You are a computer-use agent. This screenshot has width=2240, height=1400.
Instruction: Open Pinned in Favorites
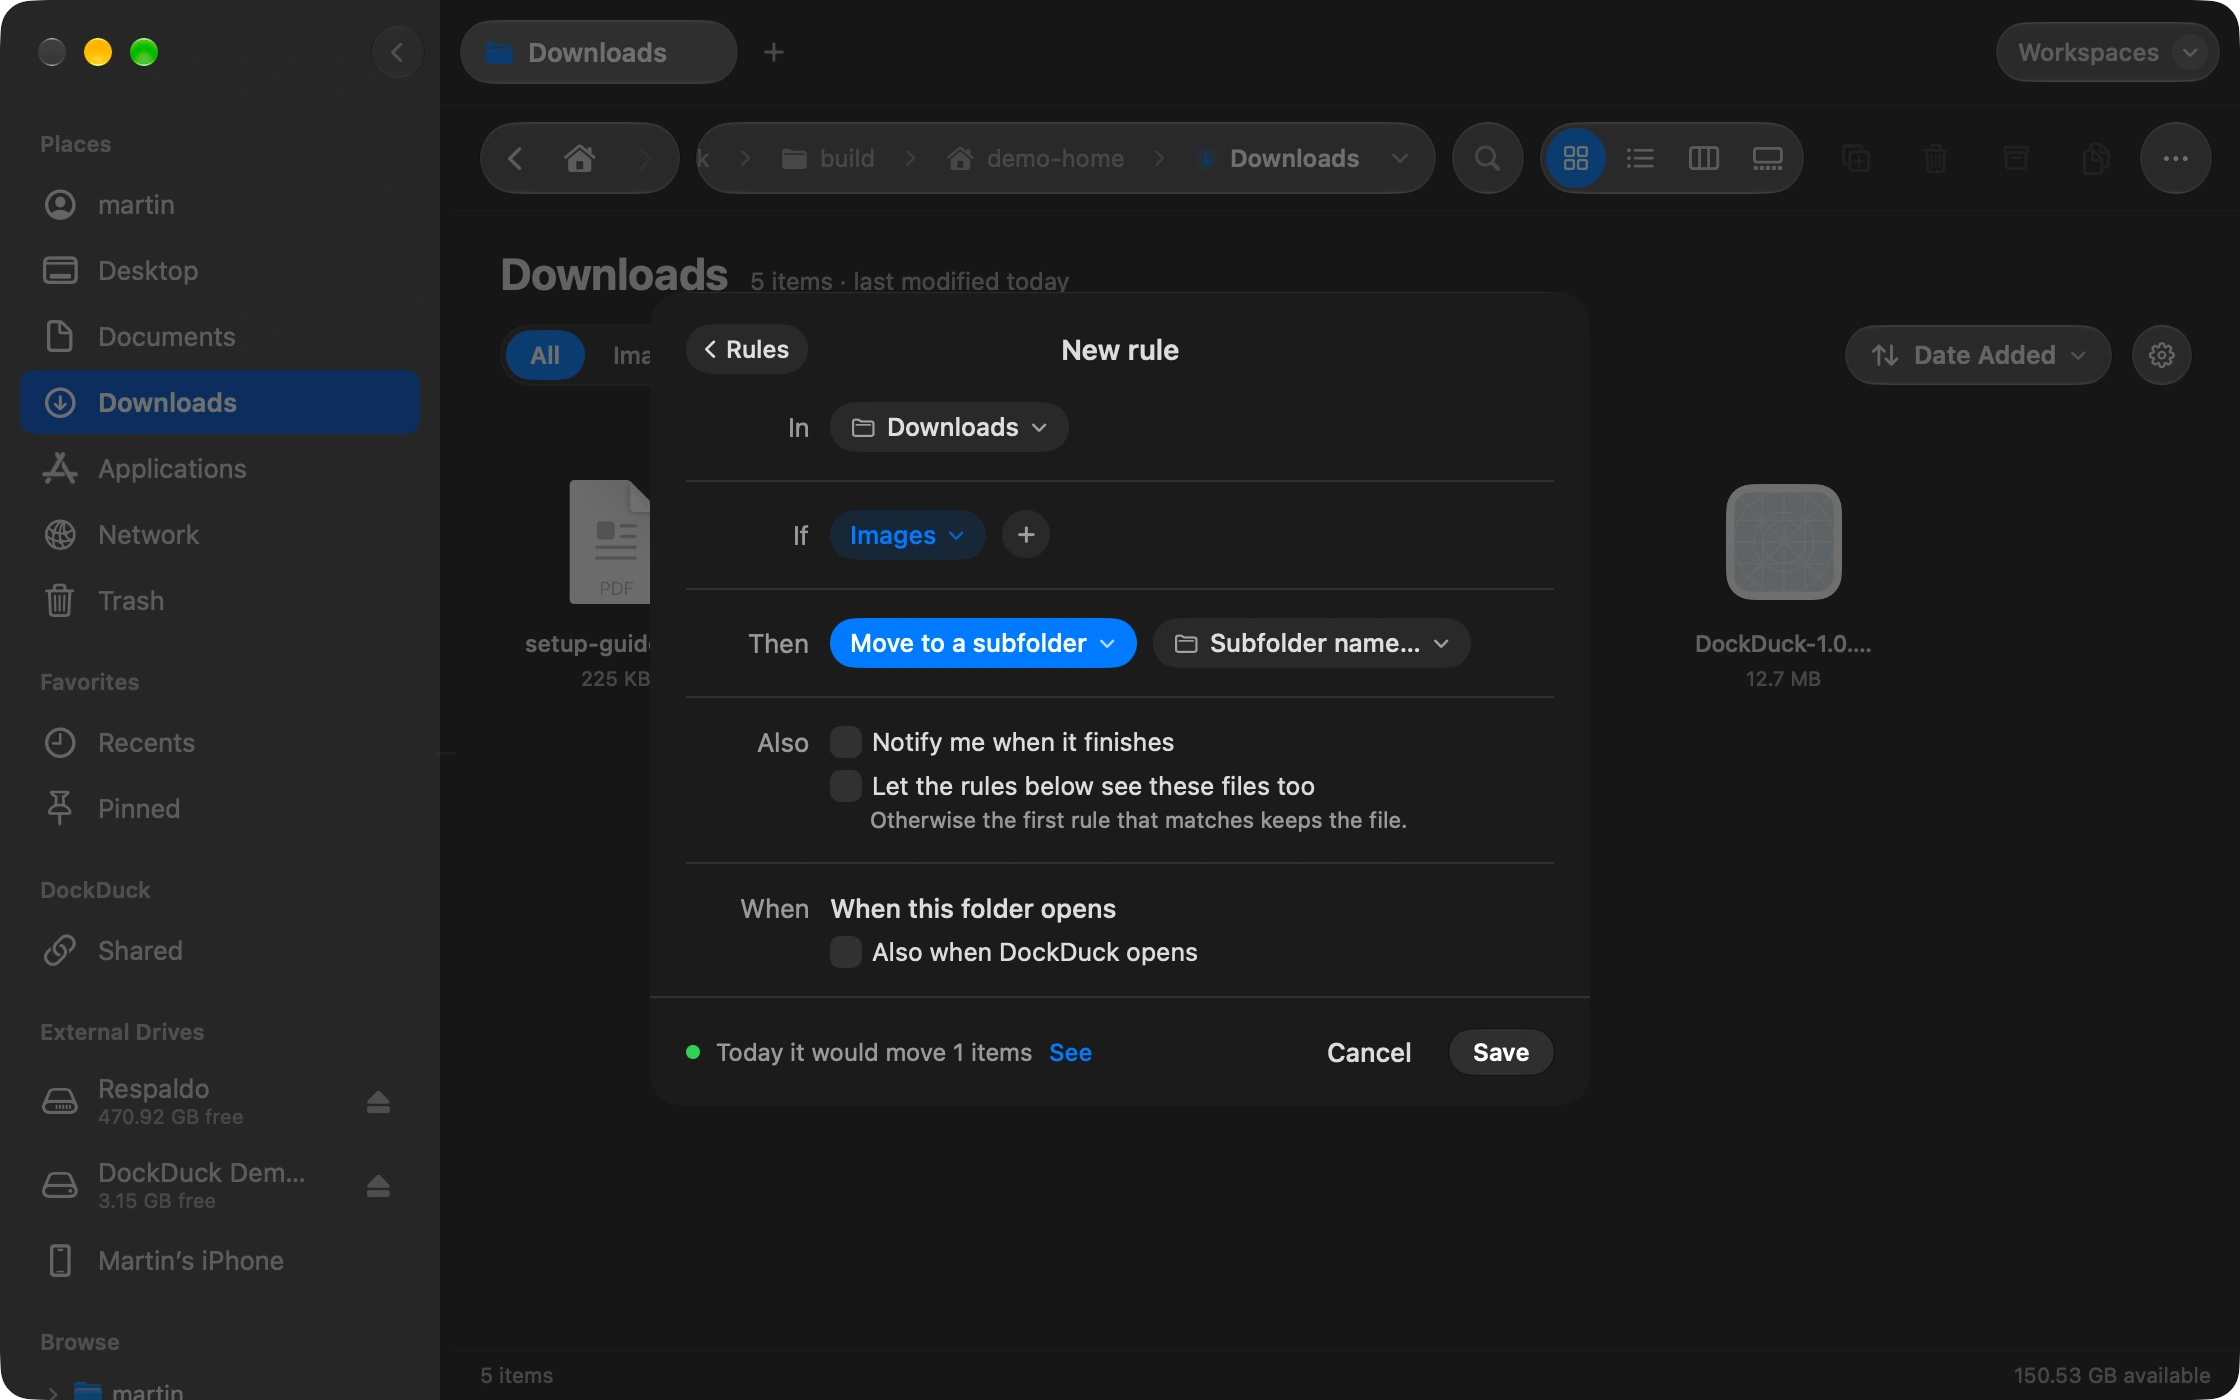click(x=220, y=809)
